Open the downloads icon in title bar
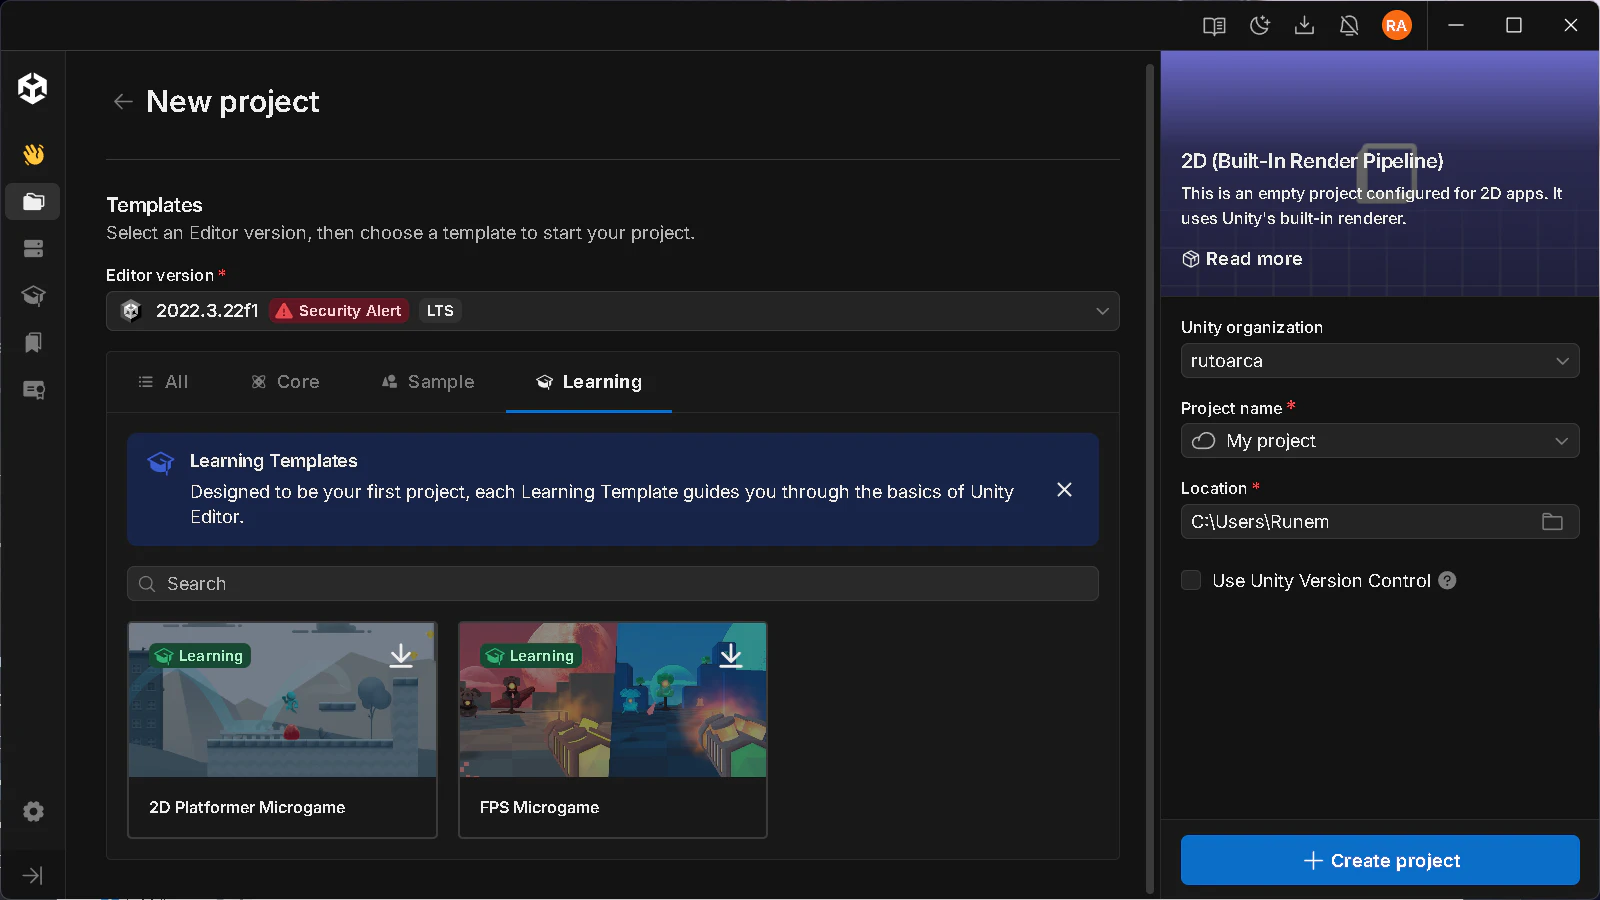Screen dimensions: 1600x900 click(1304, 26)
